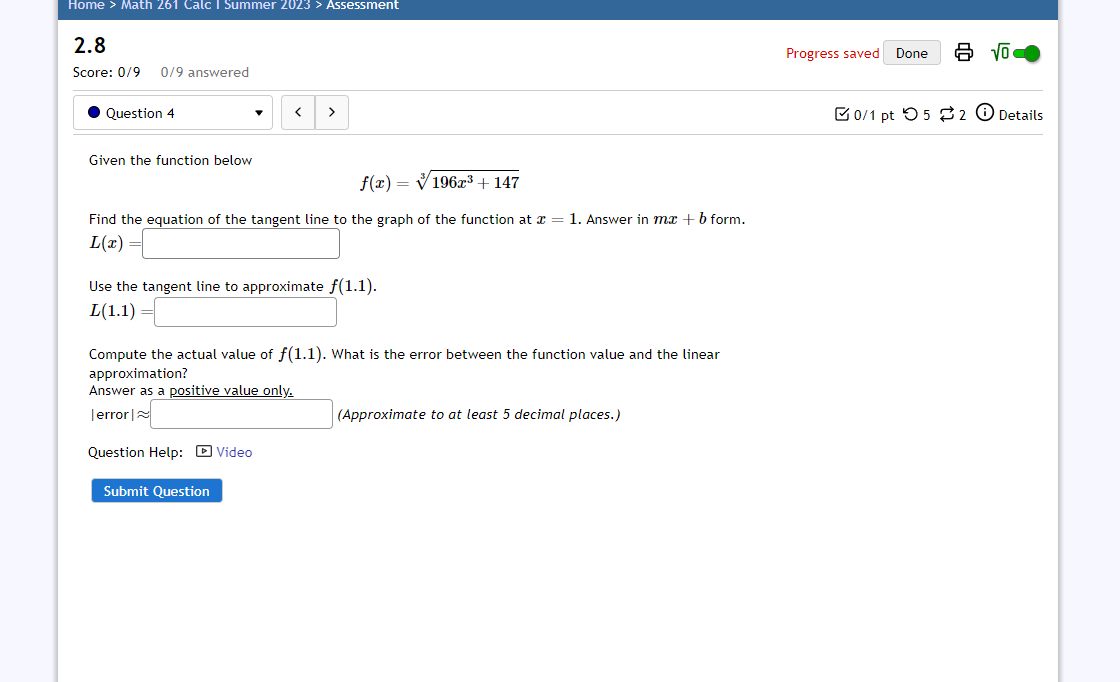
Task: Click the printer icon to print the assessment
Action: [963, 52]
